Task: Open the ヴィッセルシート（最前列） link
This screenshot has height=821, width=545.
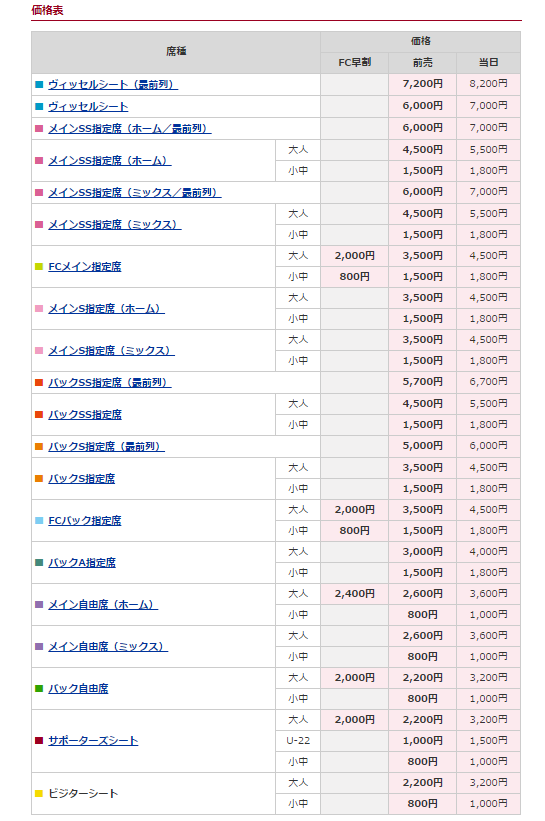Action: pyautogui.click(x=113, y=84)
